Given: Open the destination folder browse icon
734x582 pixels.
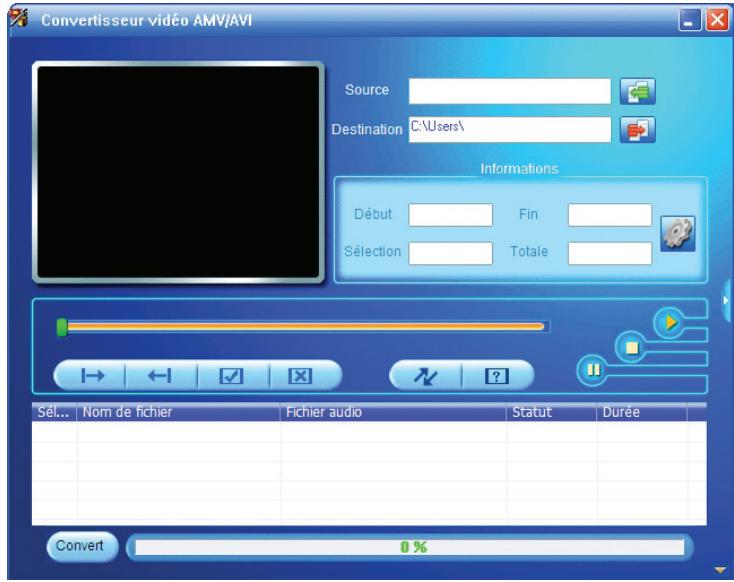Looking at the screenshot, I should 638,130.
